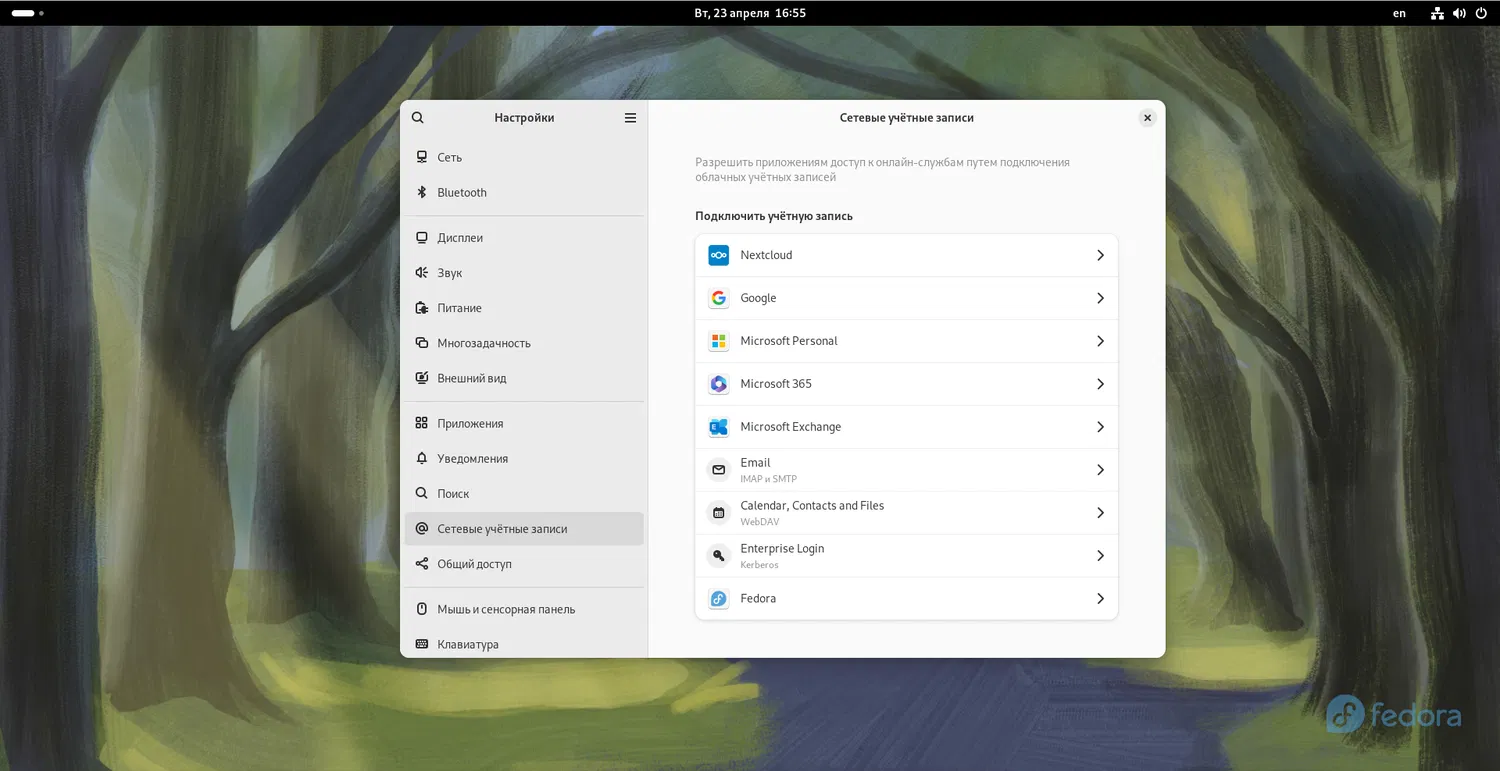Click the Клавиатура keyboard icon
The image size is (1500, 771).
(422, 644)
